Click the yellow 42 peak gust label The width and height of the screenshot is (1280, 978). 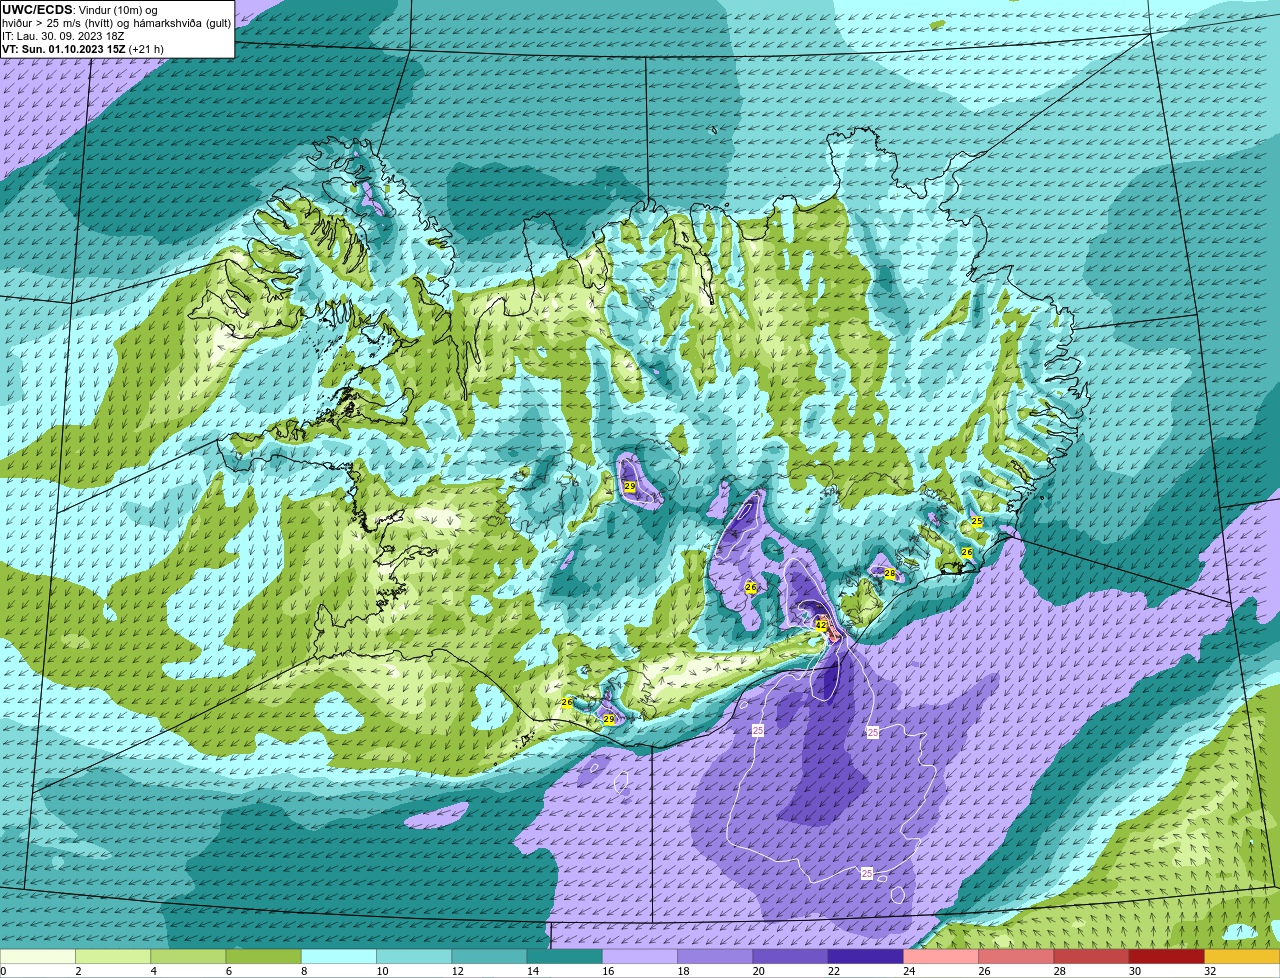click(821, 625)
